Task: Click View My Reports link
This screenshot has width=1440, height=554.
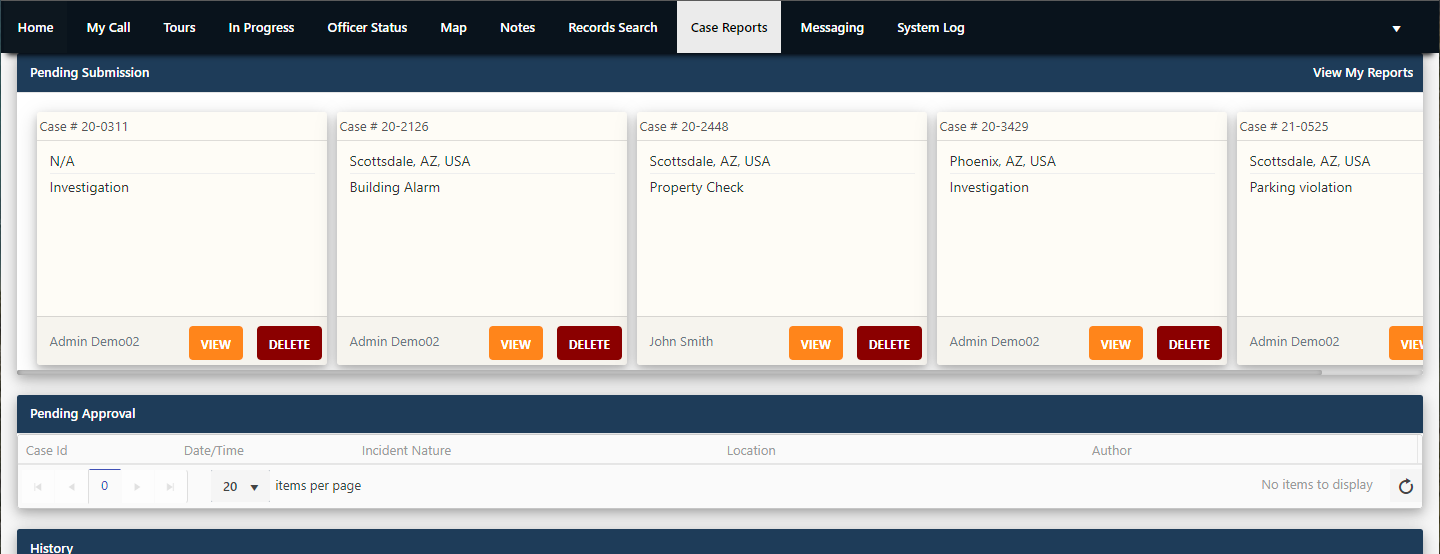Action: click(1362, 72)
